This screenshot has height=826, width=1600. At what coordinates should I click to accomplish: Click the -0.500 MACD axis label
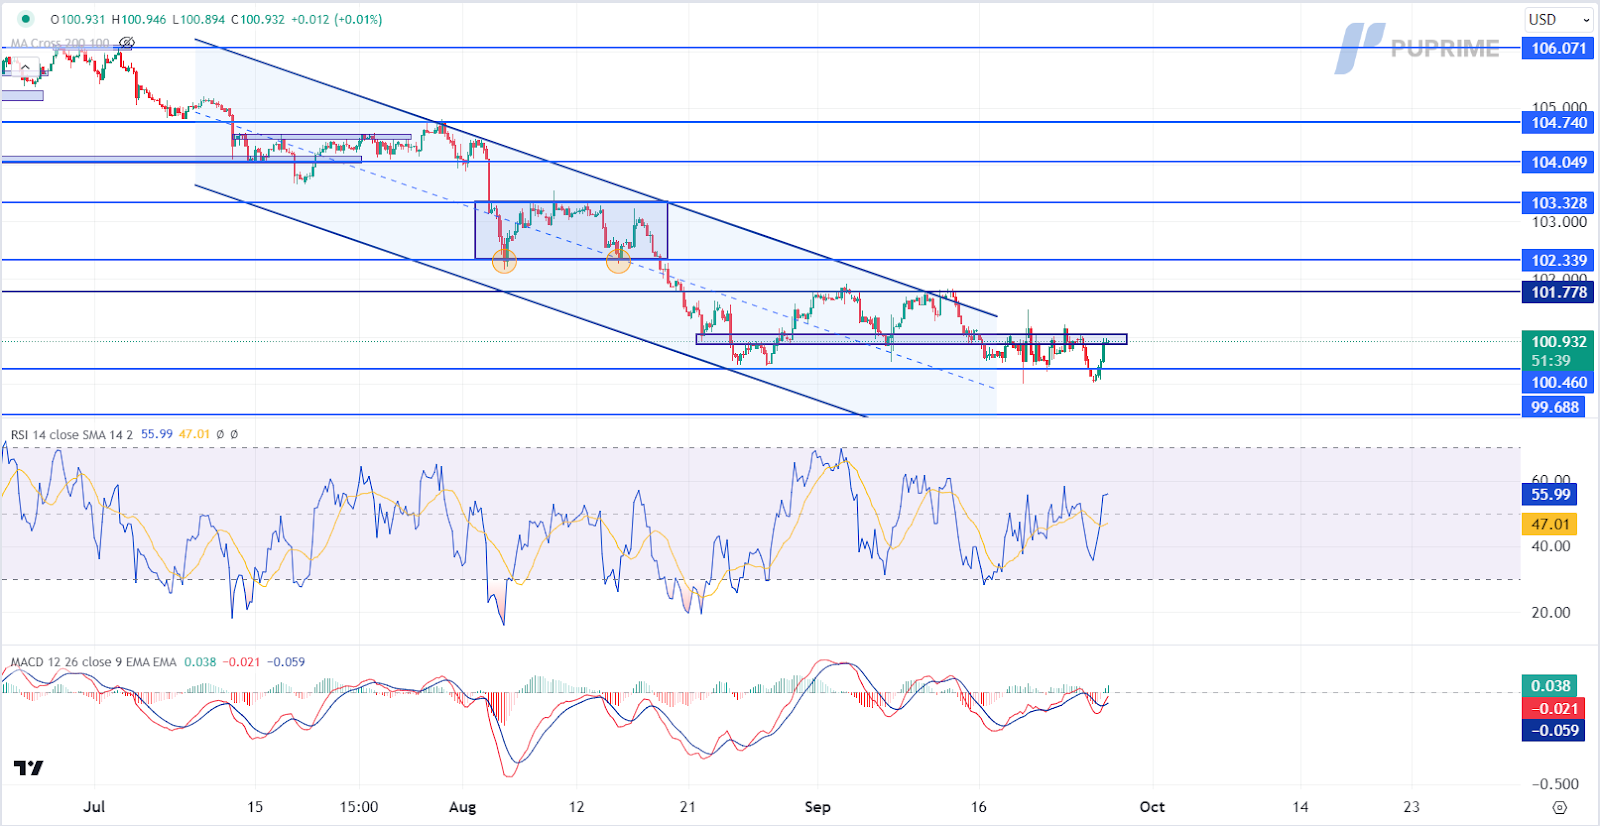pyautogui.click(x=1555, y=784)
